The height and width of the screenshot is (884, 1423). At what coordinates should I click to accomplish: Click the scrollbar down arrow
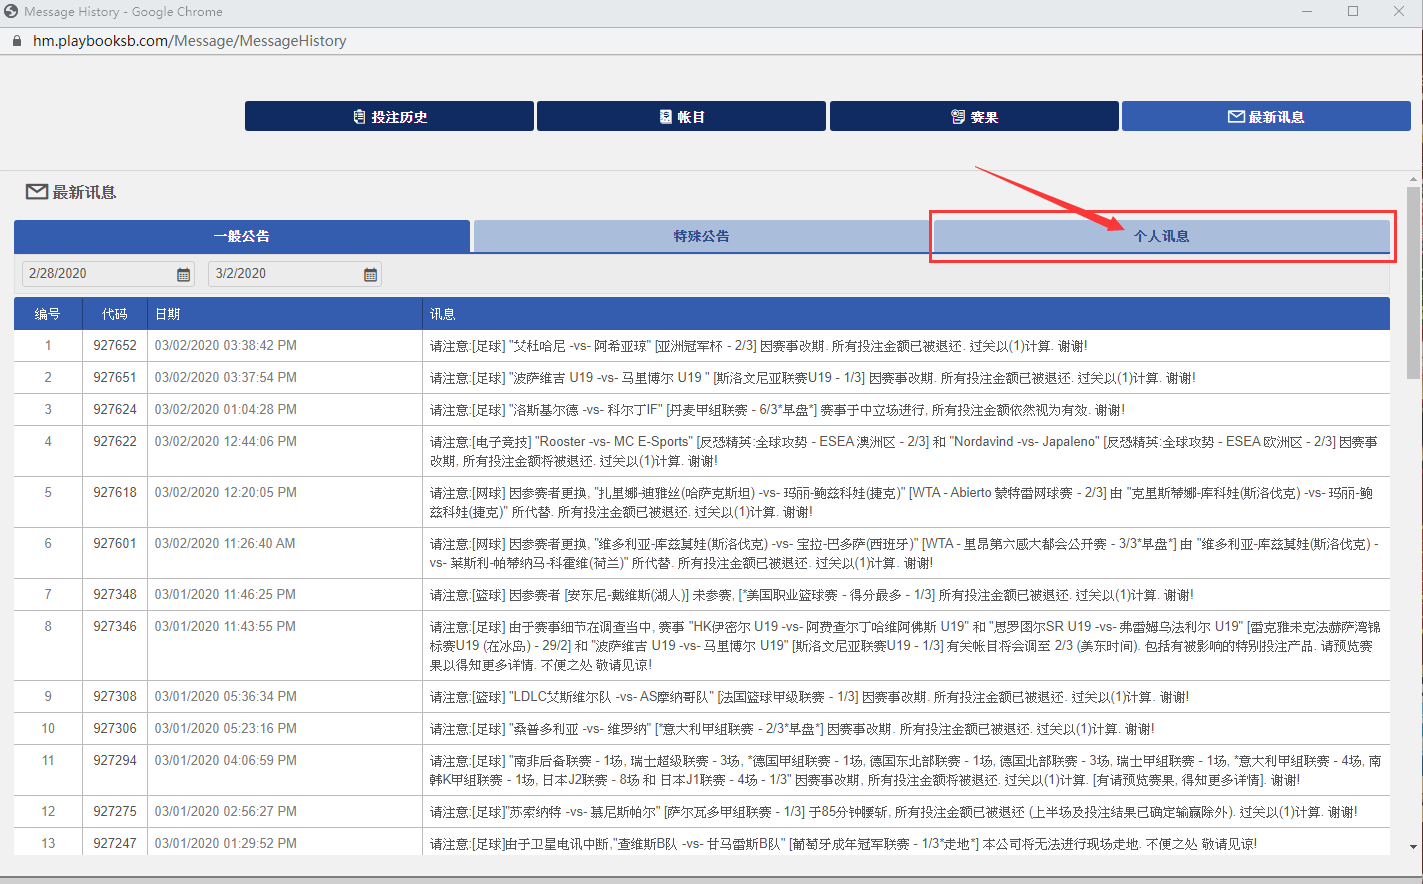pyautogui.click(x=1413, y=847)
